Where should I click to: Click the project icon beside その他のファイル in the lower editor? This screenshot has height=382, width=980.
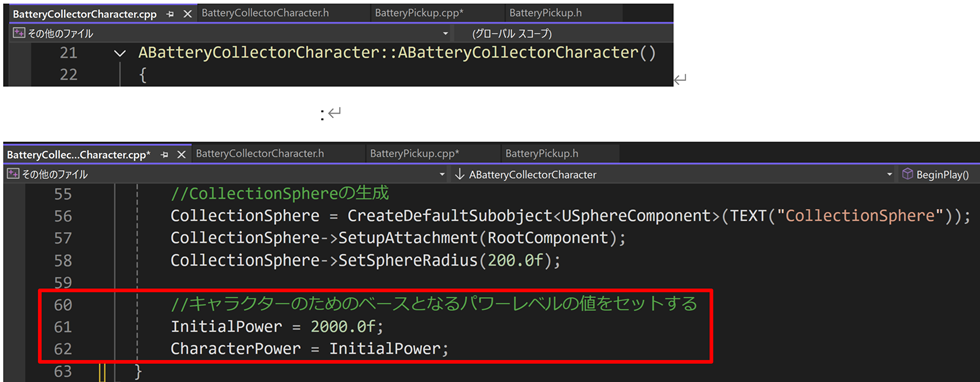point(12,174)
